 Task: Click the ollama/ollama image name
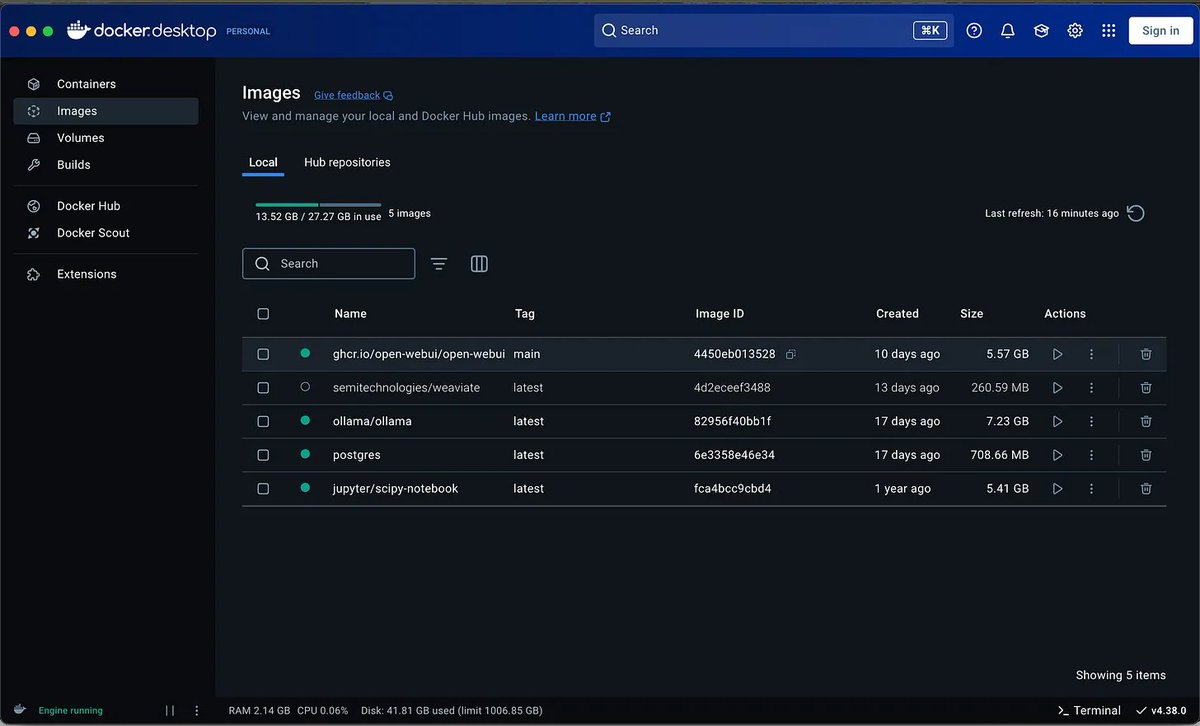372,421
